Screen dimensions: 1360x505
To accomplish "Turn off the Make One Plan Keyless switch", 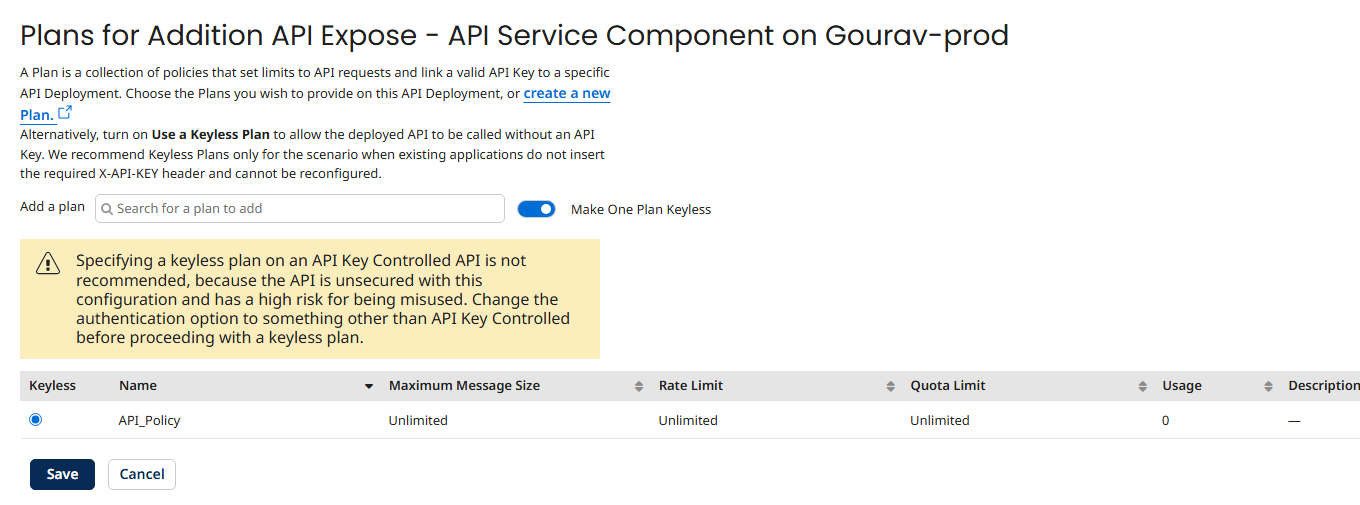I will [x=536, y=209].
